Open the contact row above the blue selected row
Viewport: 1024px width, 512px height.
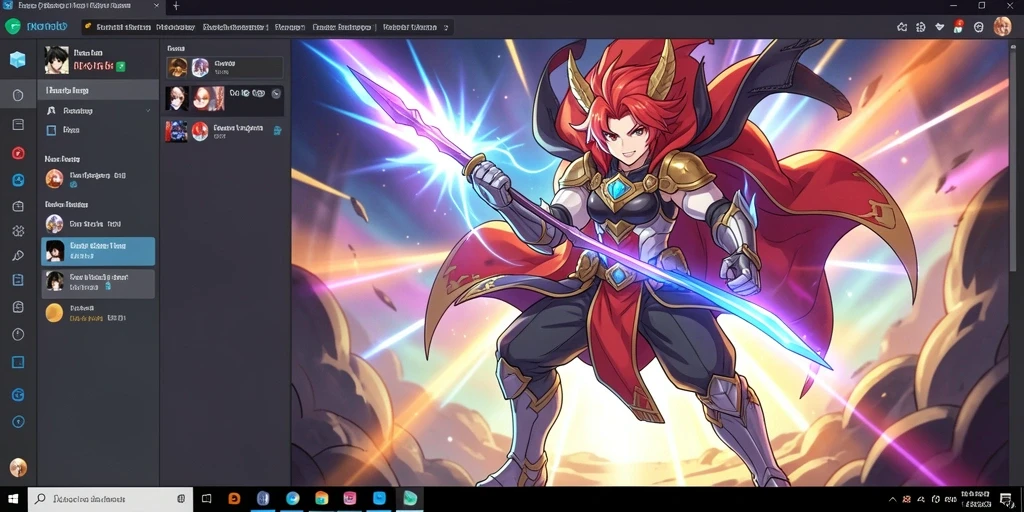click(98, 224)
